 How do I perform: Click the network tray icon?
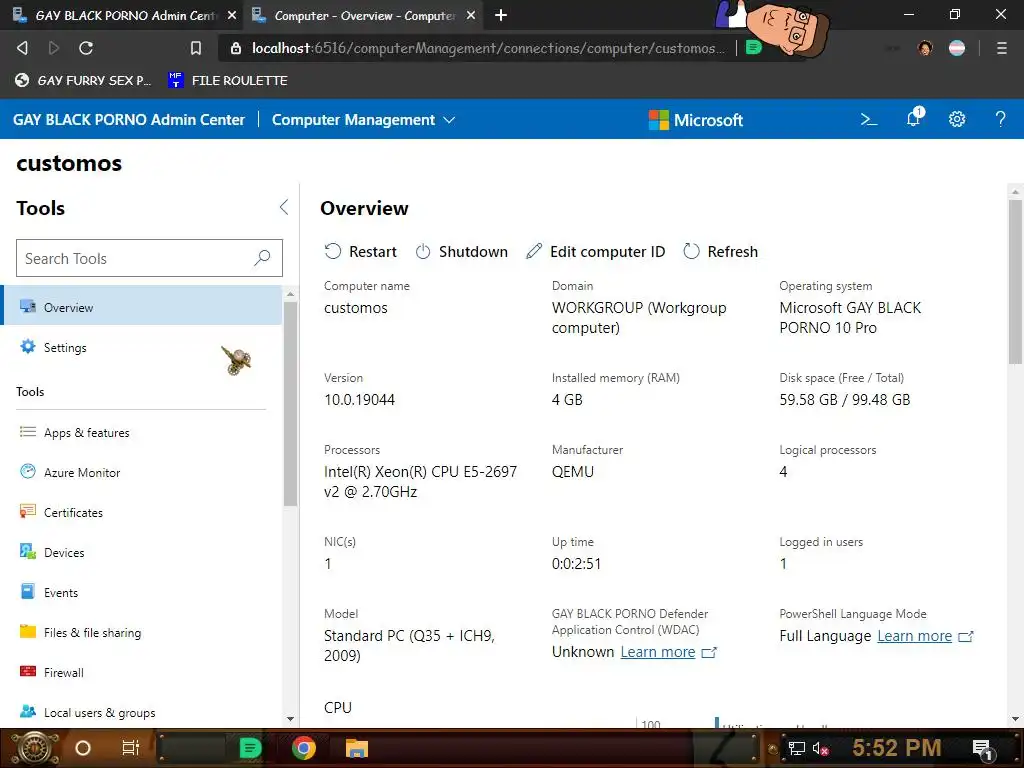coord(796,748)
